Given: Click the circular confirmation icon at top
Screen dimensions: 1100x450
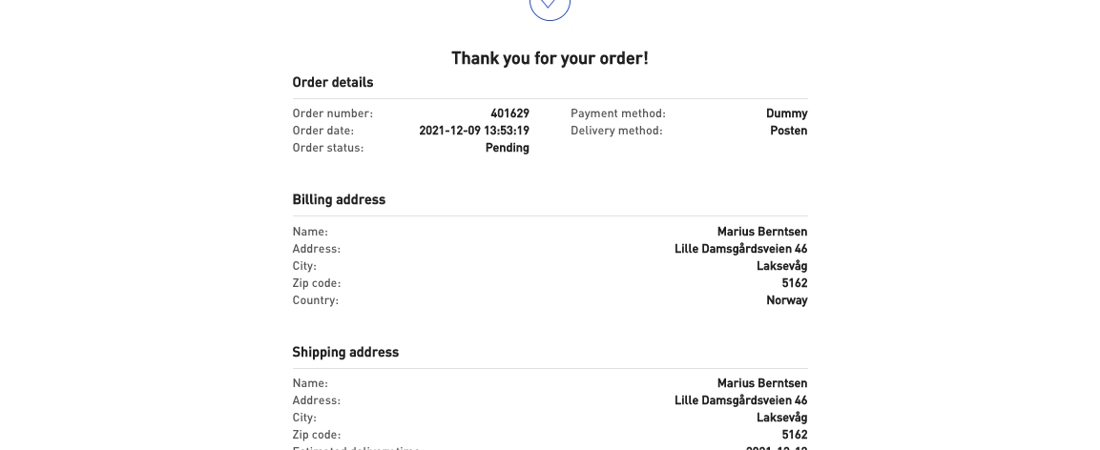Looking at the screenshot, I should click(549, 5).
